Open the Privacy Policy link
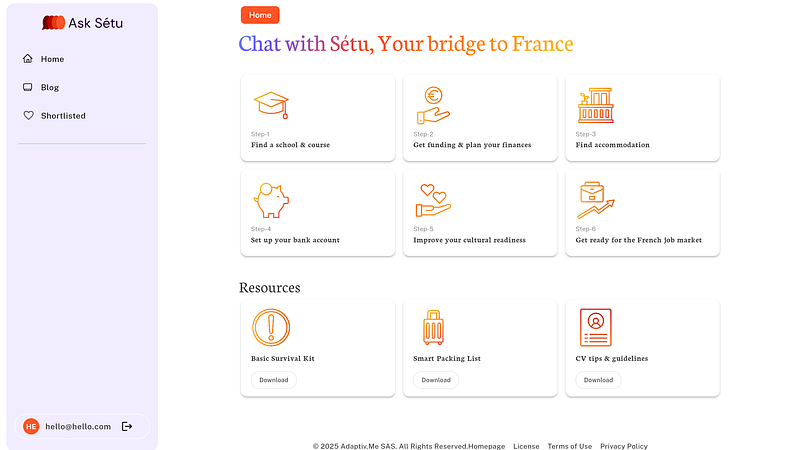This screenshot has width=800, height=450. [624, 446]
